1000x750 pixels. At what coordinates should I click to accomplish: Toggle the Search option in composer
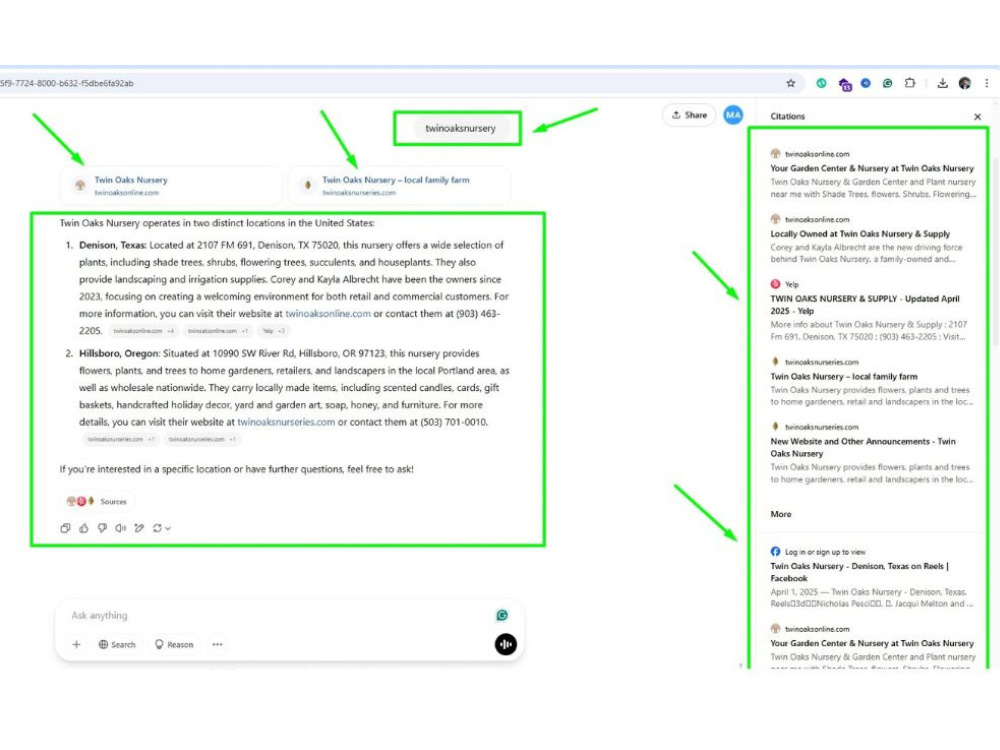pos(117,644)
